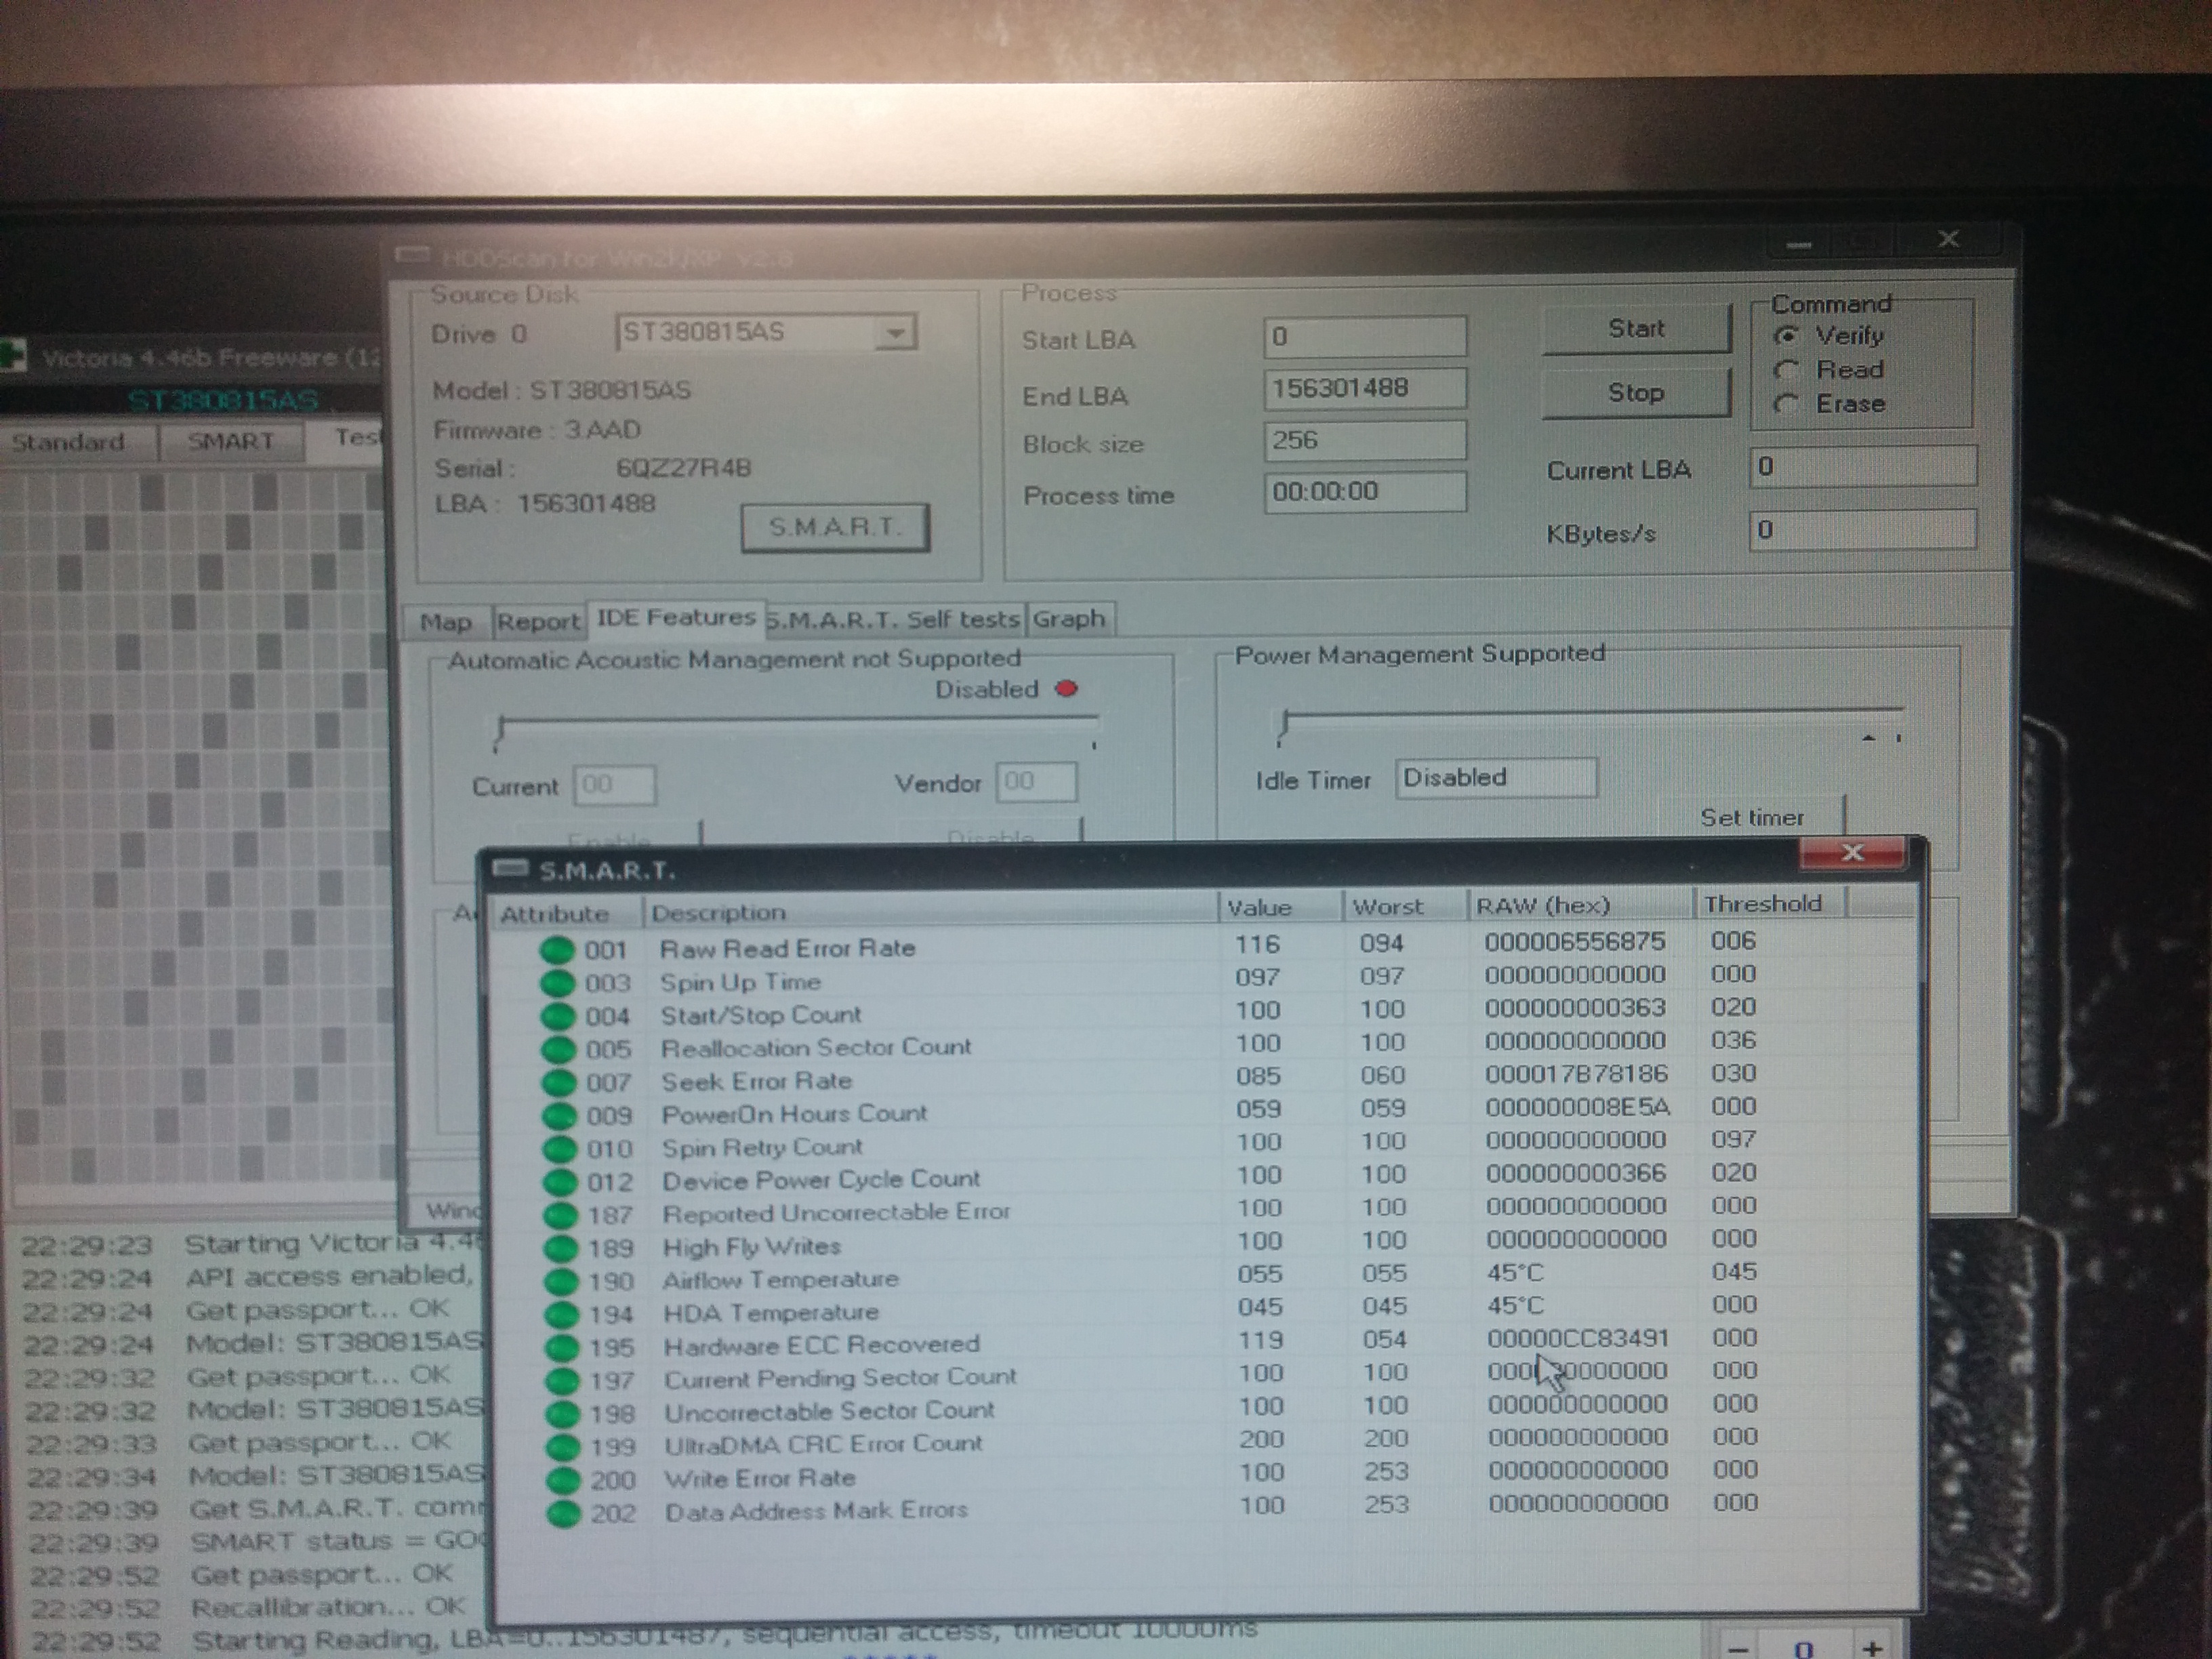This screenshot has height=1659, width=2212.
Task: Click the S.M.A.R.T. window title icon
Action: tap(510, 868)
